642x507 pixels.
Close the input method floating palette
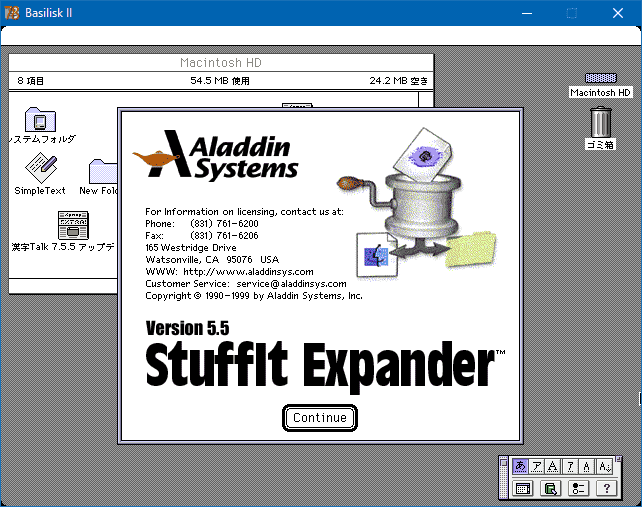pyautogui.click(x=504, y=462)
